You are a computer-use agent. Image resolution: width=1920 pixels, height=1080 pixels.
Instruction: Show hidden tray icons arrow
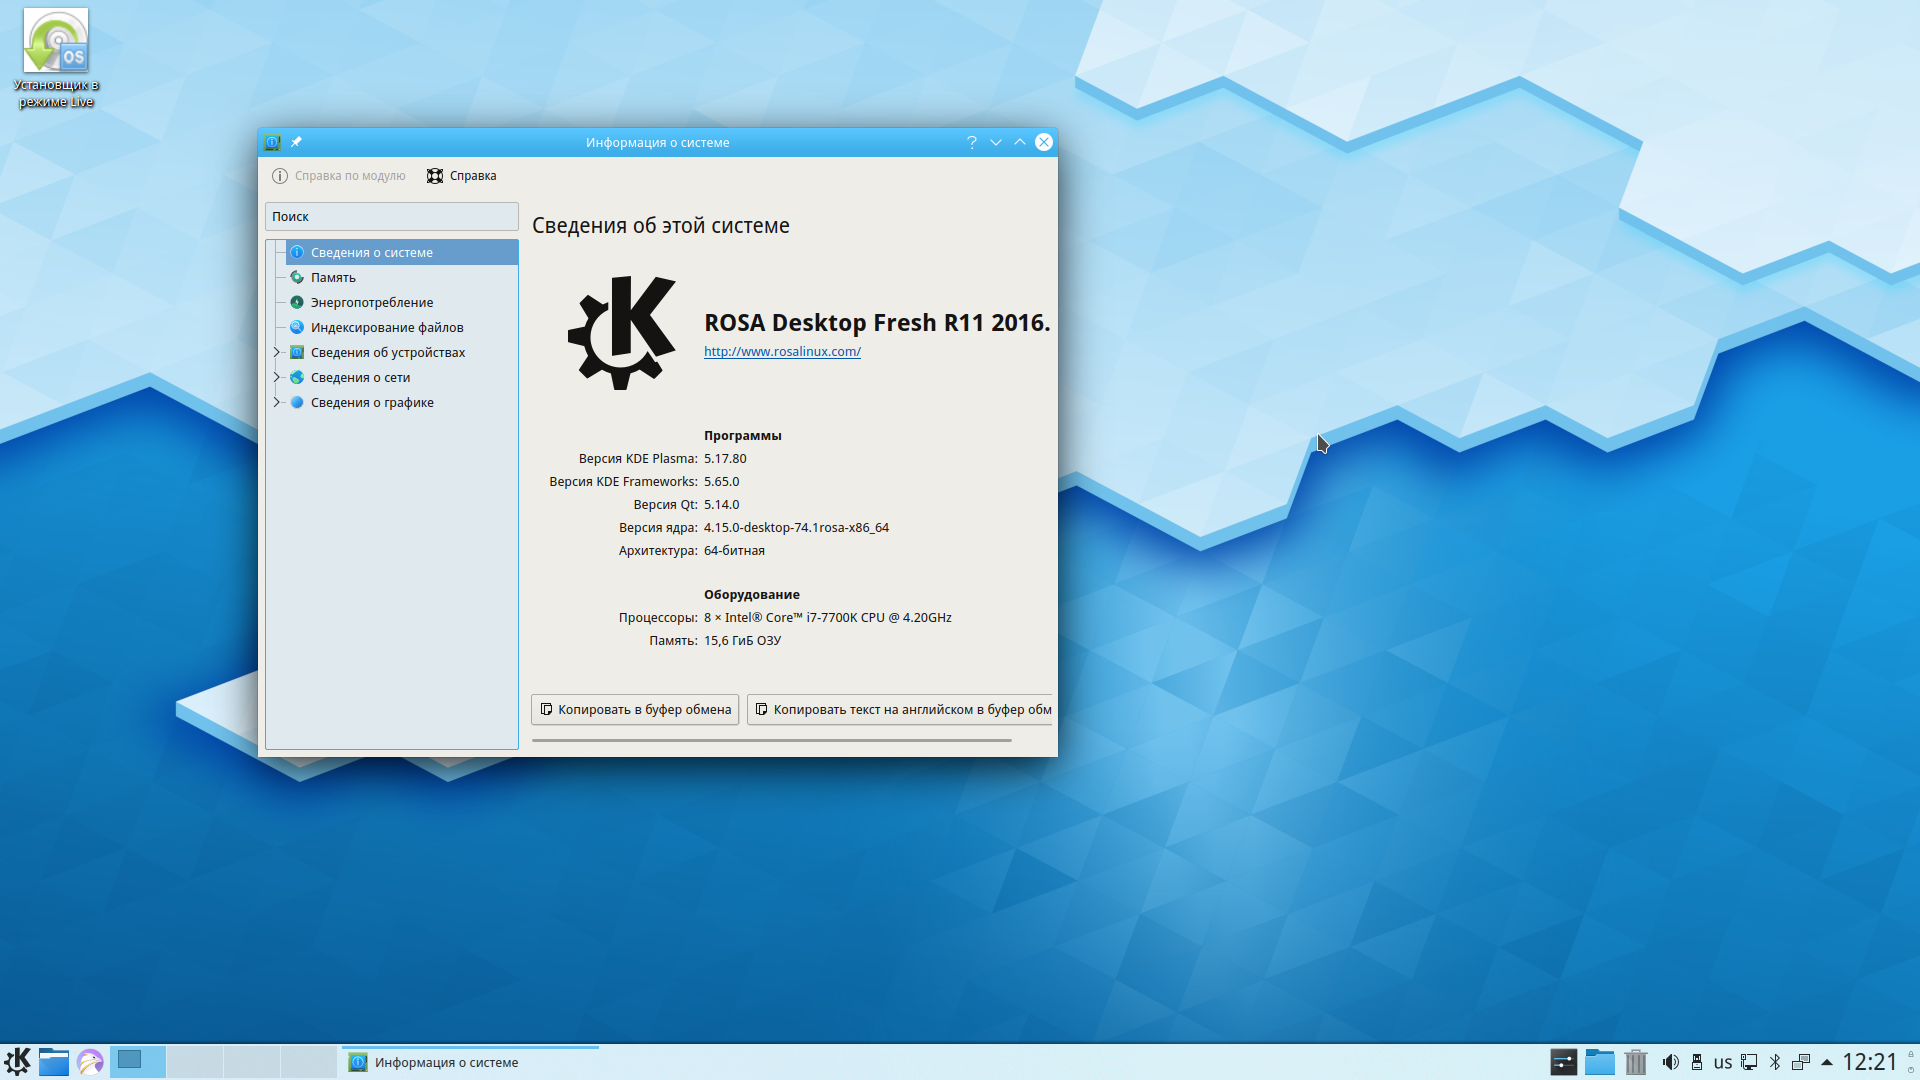(1827, 1062)
